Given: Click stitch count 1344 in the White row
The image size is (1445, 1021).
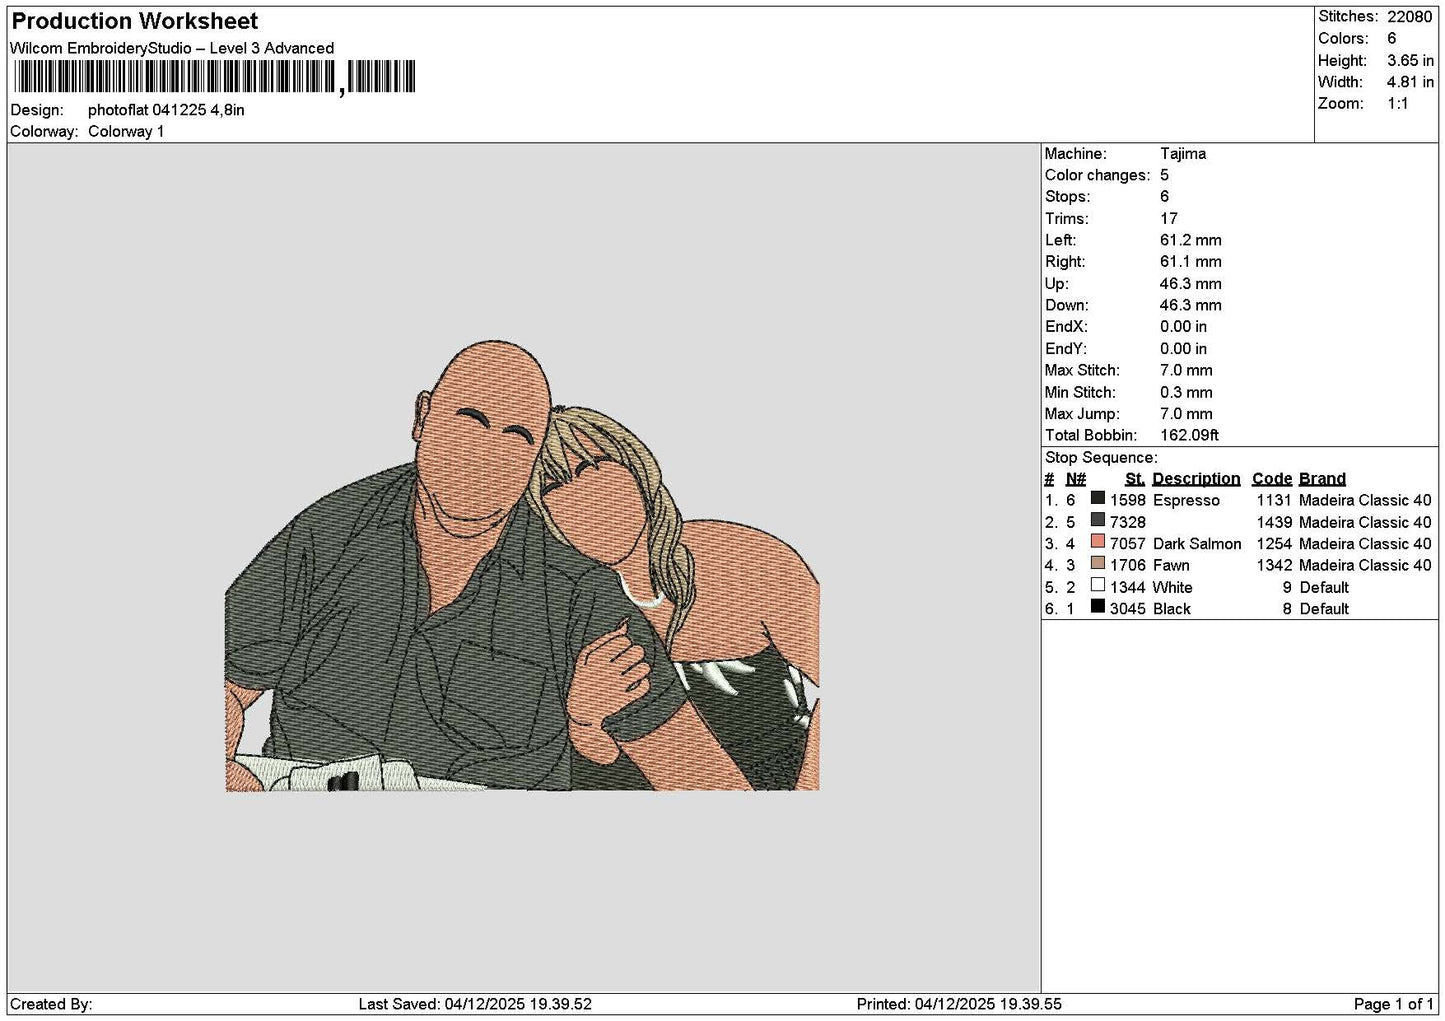Looking at the screenshot, I should (x=1127, y=588).
